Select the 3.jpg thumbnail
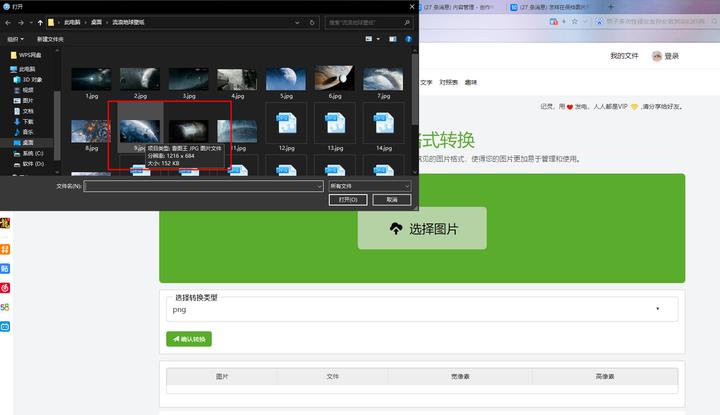The height and width of the screenshot is (415, 720). [x=189, y=79]
